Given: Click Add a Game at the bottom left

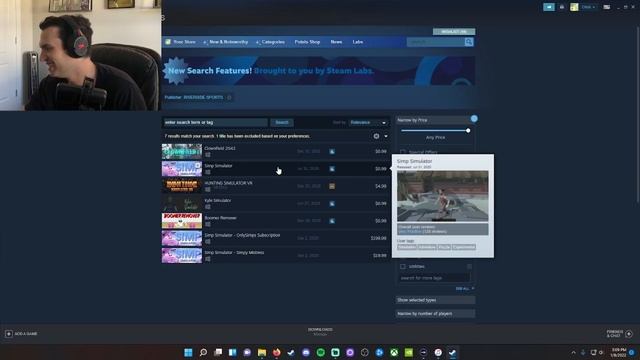Looking at the screenshot, I should pyautogui.click(x=21, y=334).
